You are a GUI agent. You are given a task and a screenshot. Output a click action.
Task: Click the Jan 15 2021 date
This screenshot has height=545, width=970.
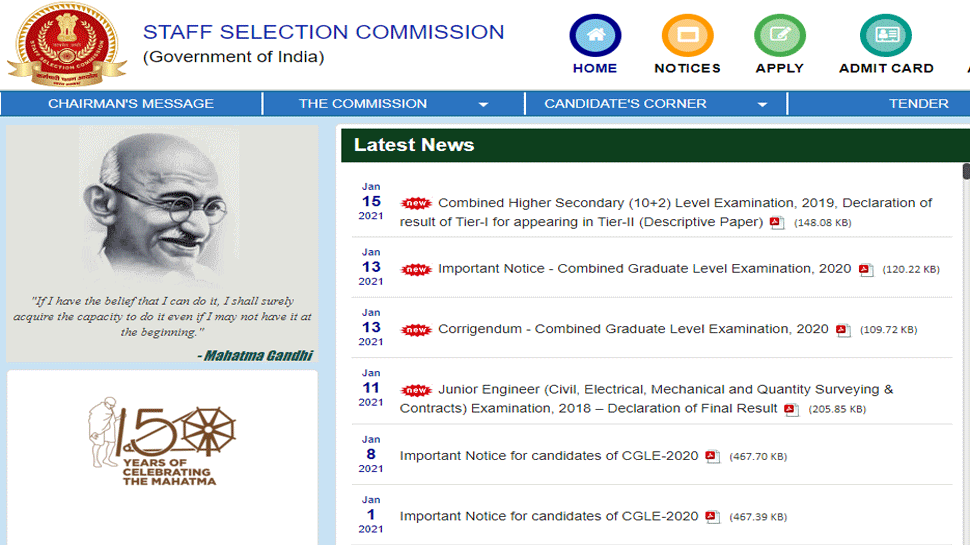click(x=371, y=201)
